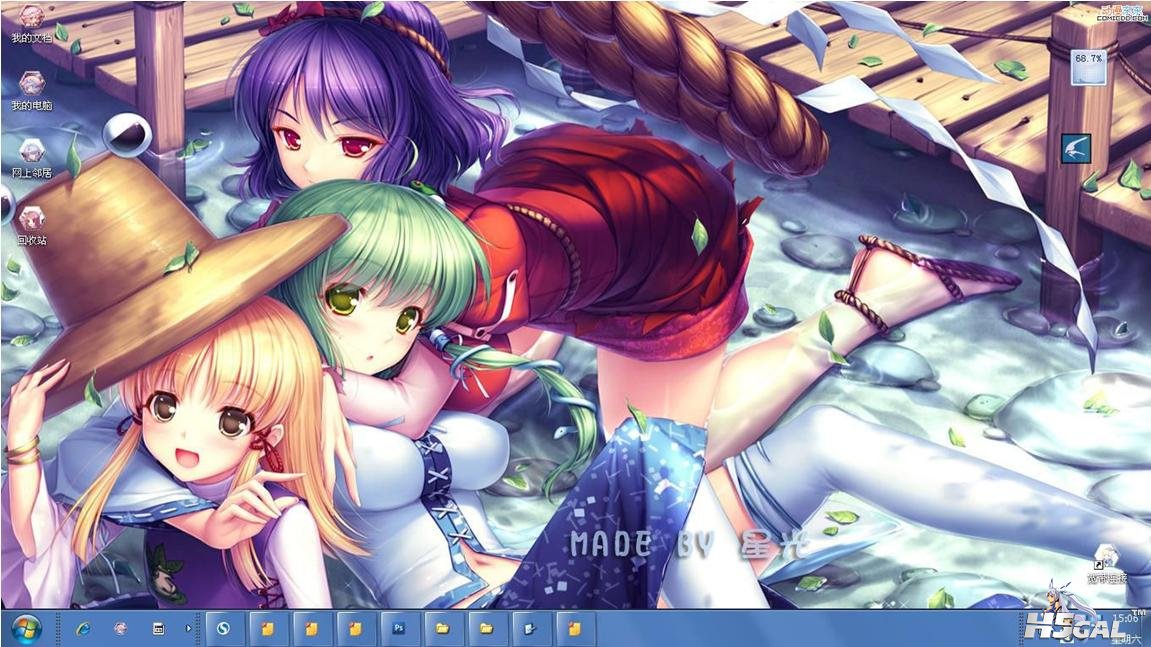Open folder button next to circle-icon app
The width and height of the screenshot is (1151, 647).
(x=268, y=629)
